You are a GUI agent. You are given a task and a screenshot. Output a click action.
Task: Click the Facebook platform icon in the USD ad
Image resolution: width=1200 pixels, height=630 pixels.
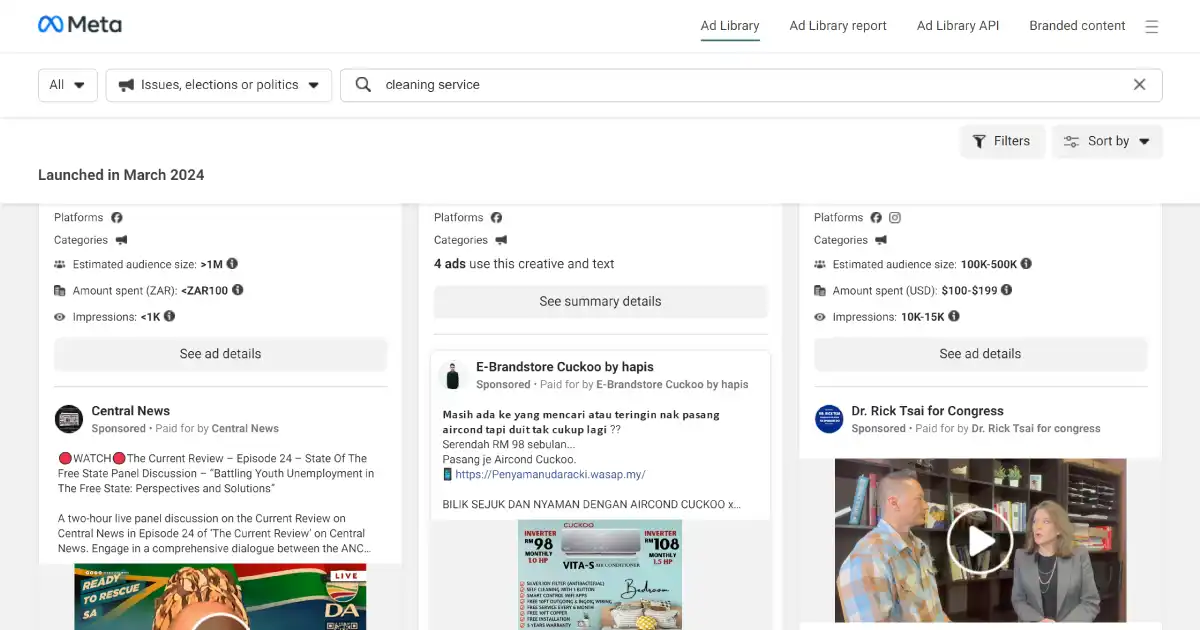[877, 217]
